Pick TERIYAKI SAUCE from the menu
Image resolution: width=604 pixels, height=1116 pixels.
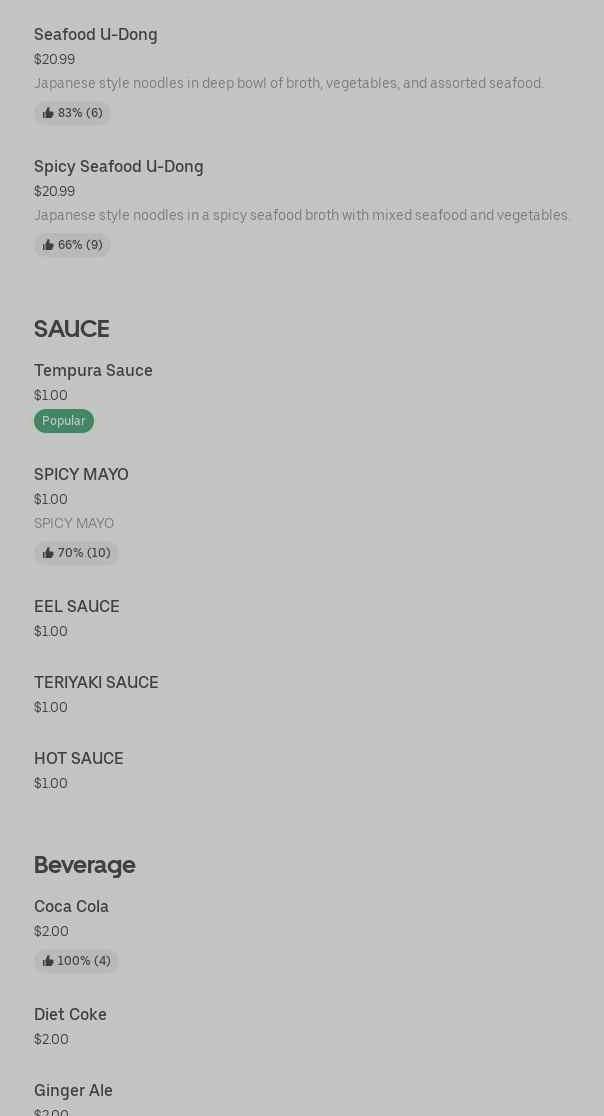96,683
